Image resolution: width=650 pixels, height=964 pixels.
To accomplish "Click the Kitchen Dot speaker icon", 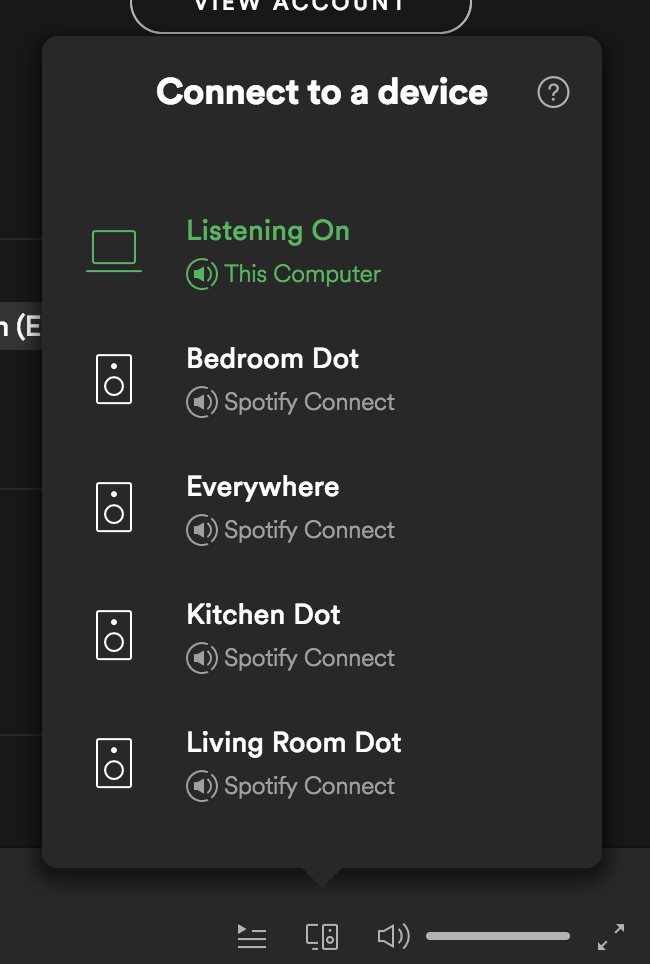I will tap(114, 634).
